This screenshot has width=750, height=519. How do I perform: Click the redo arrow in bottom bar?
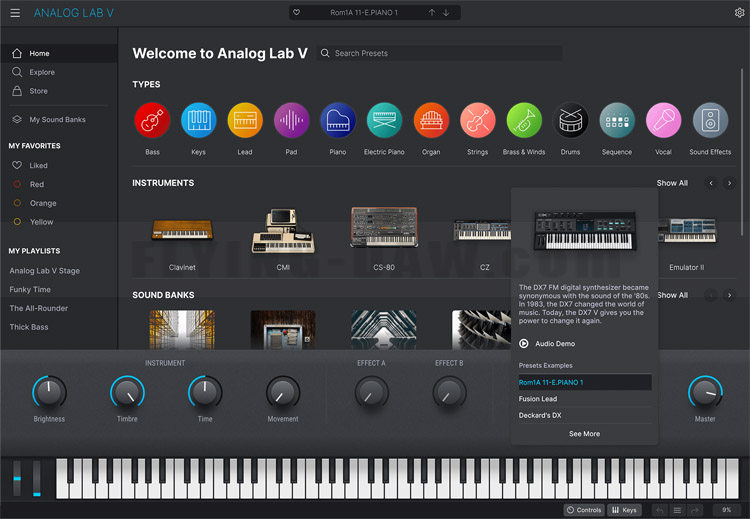click(x=695, y=510)
